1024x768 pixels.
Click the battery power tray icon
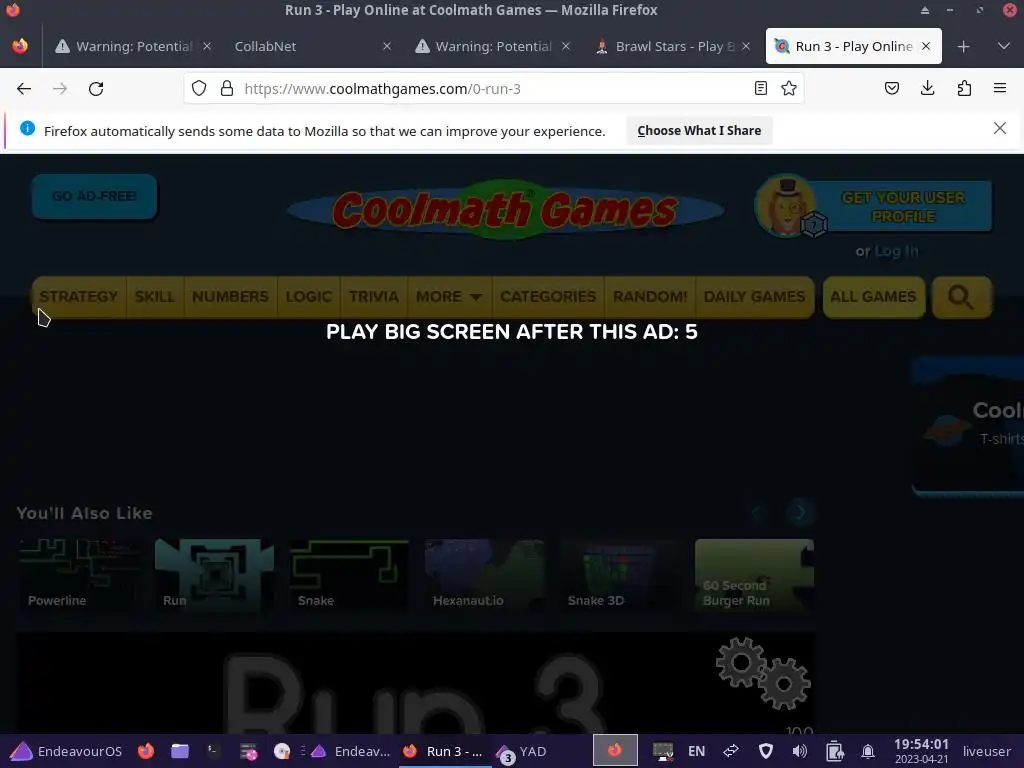coord(835,752)
